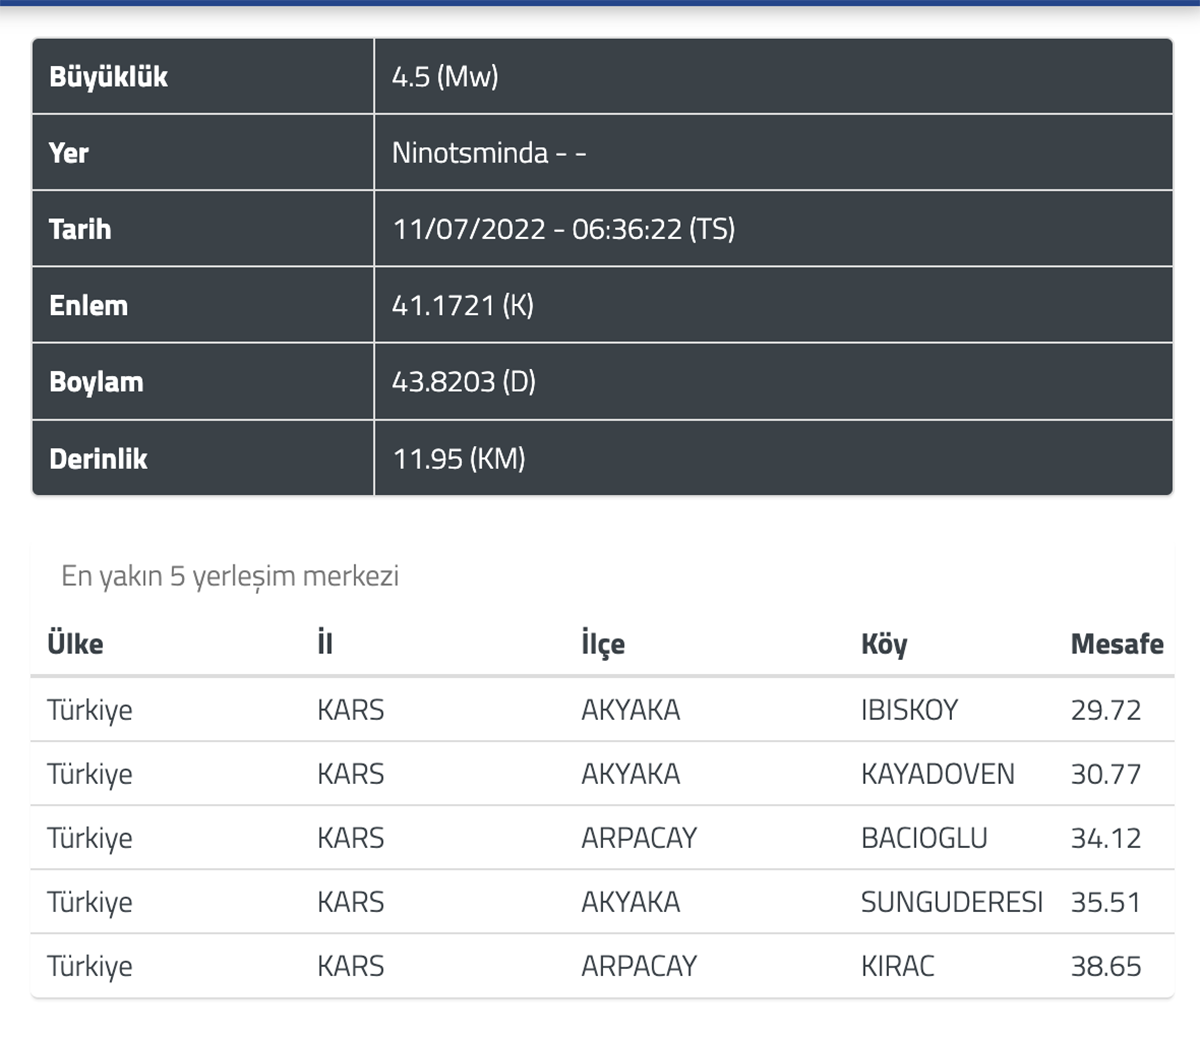Click the SUNGUDERESI village entry

[951, 902]
